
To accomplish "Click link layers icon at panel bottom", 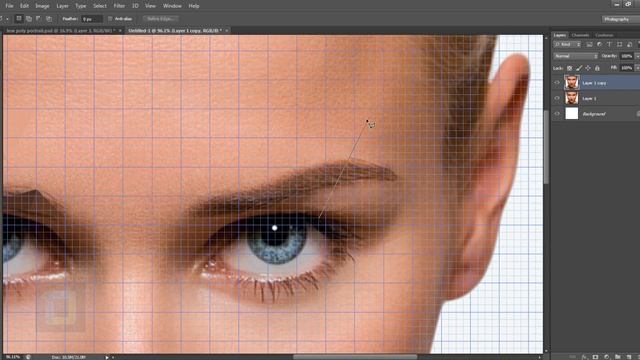I will click(x=573, y=357).
